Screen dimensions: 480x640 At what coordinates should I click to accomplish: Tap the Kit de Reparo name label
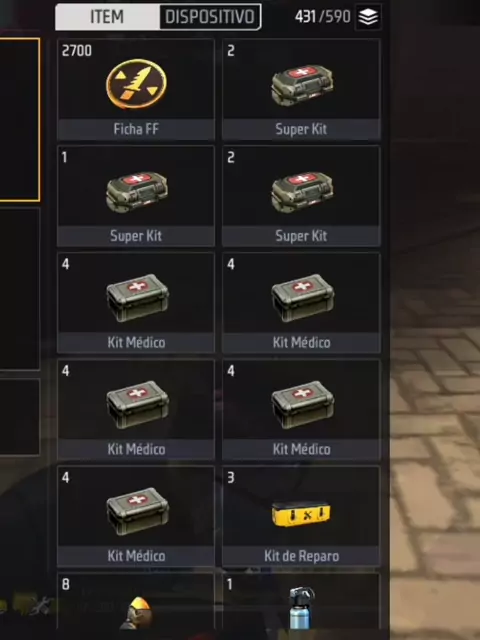pos(301,556)
